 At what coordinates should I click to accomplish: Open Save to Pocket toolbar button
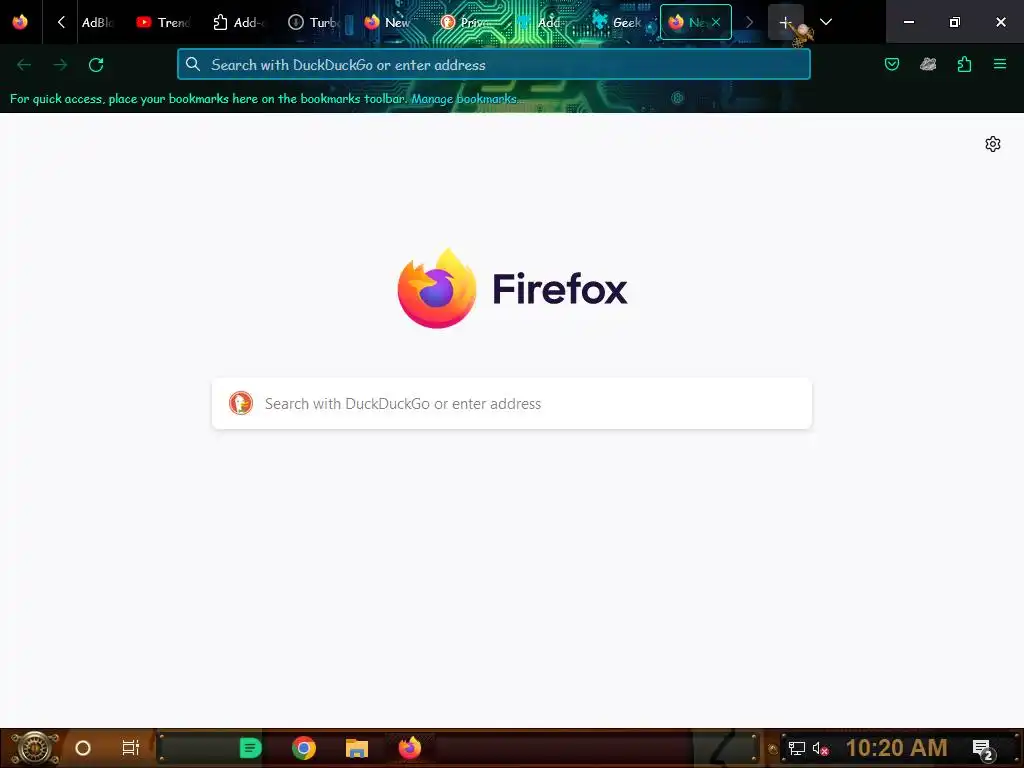[891, 64]
